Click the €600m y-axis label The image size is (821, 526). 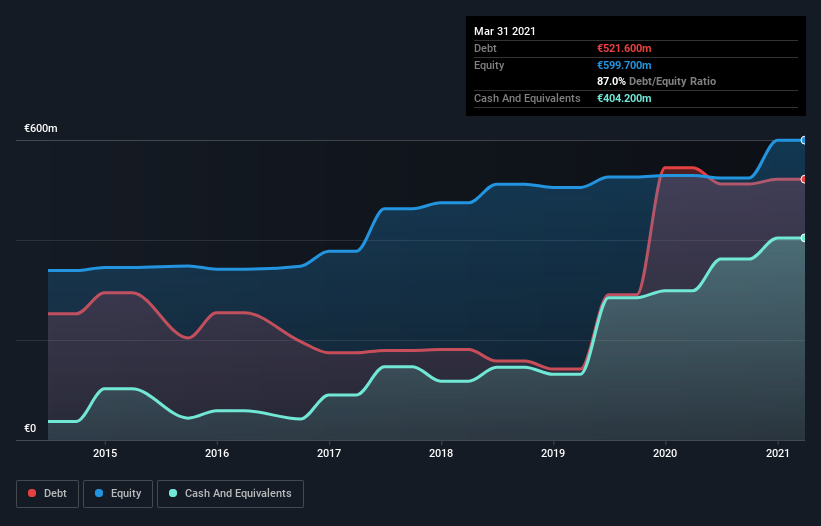coord(41,129)
